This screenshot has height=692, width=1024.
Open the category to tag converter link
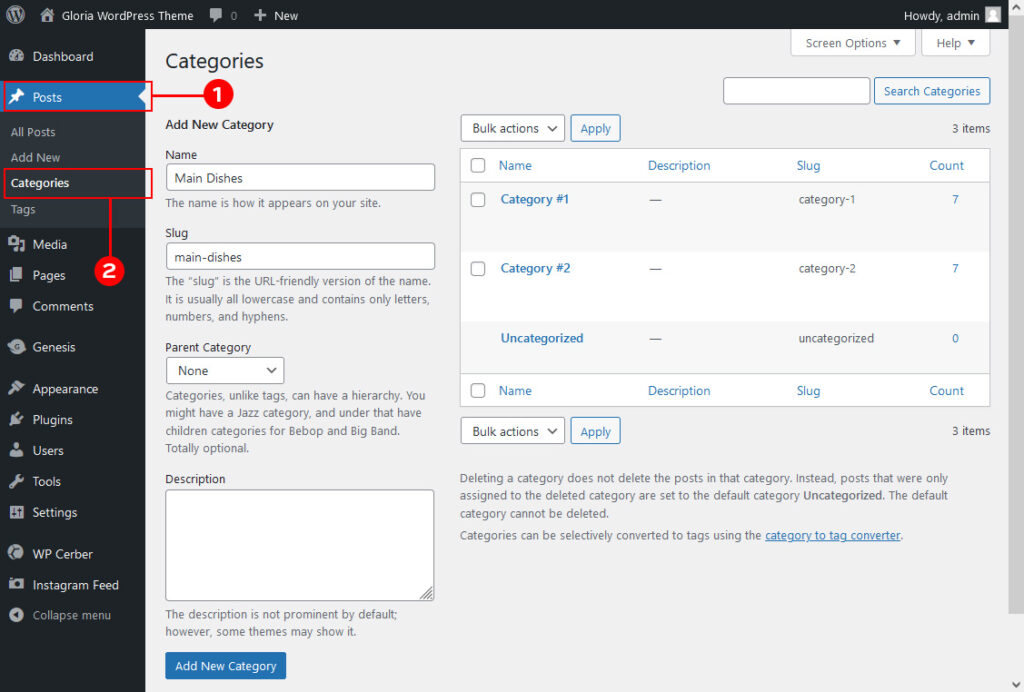pos(832,535)
